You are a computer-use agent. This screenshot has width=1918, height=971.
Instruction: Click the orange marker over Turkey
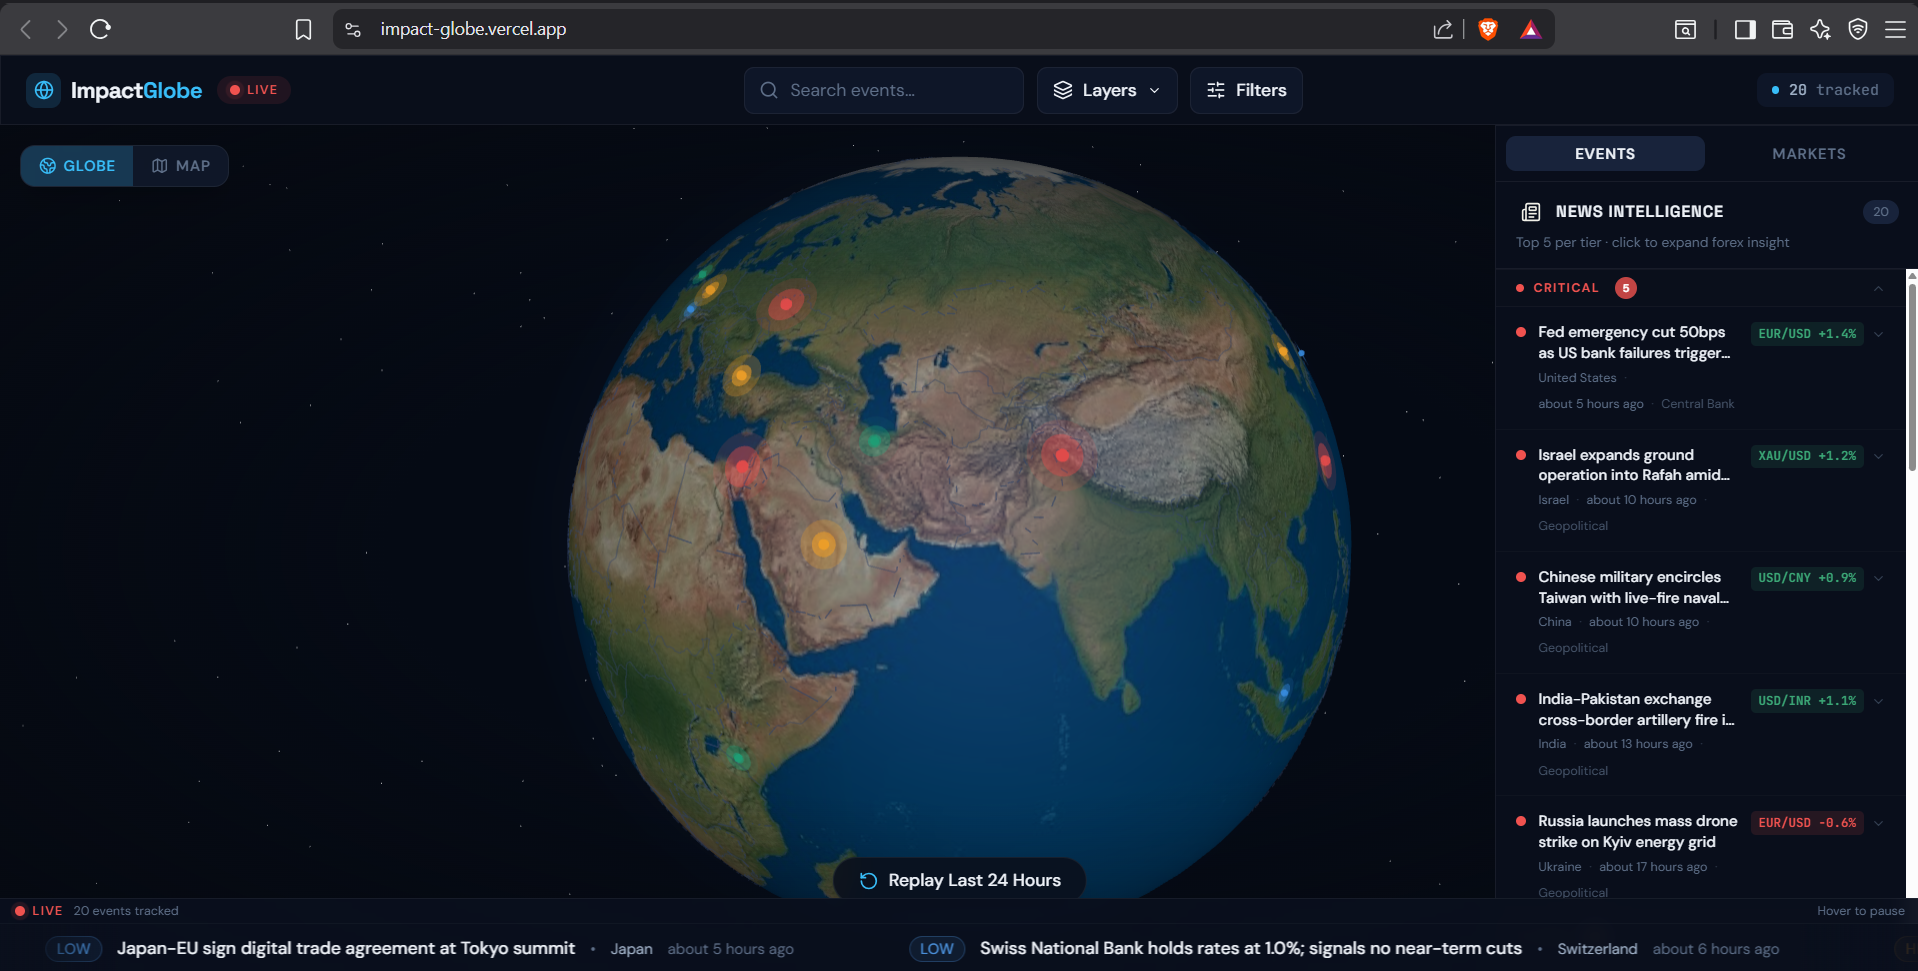point(741,376)
